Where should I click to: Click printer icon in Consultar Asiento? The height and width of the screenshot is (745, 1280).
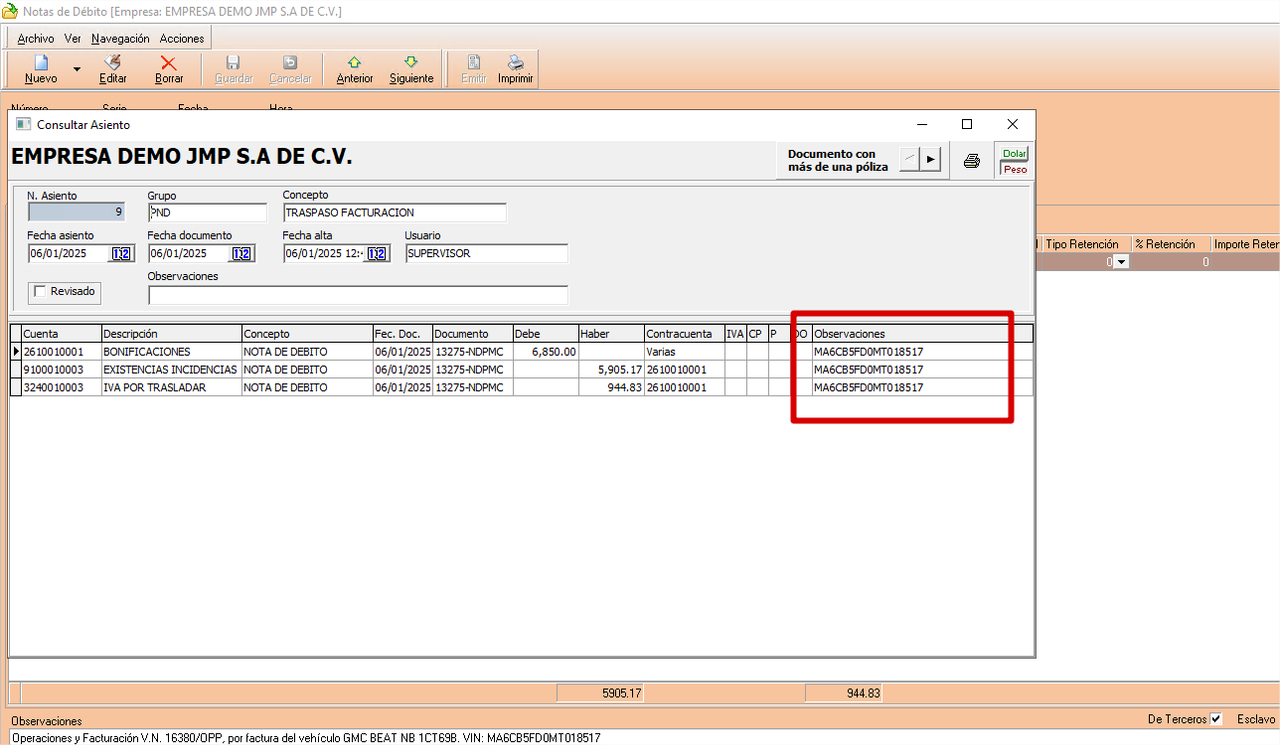pos(971,160)
